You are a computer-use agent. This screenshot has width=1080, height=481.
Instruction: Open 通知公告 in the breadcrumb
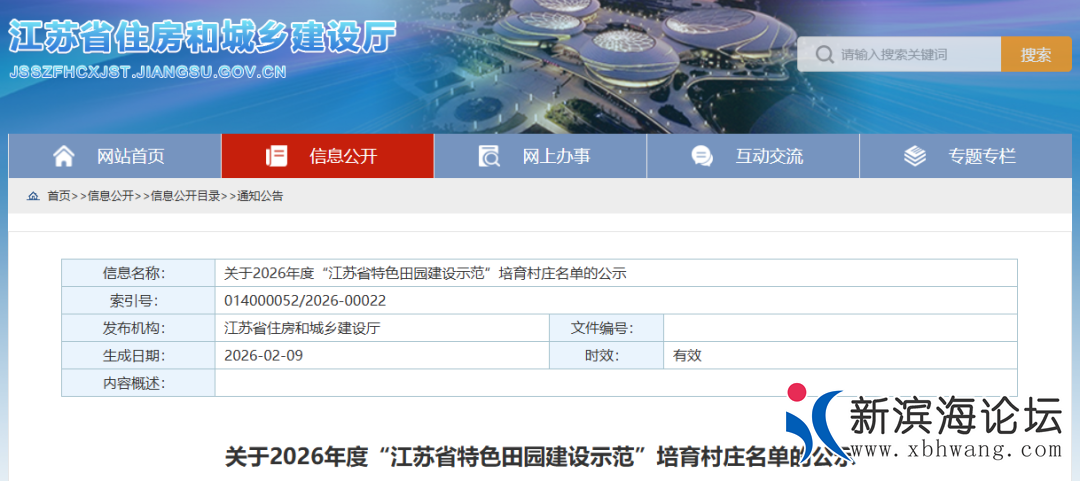point(260,196)
